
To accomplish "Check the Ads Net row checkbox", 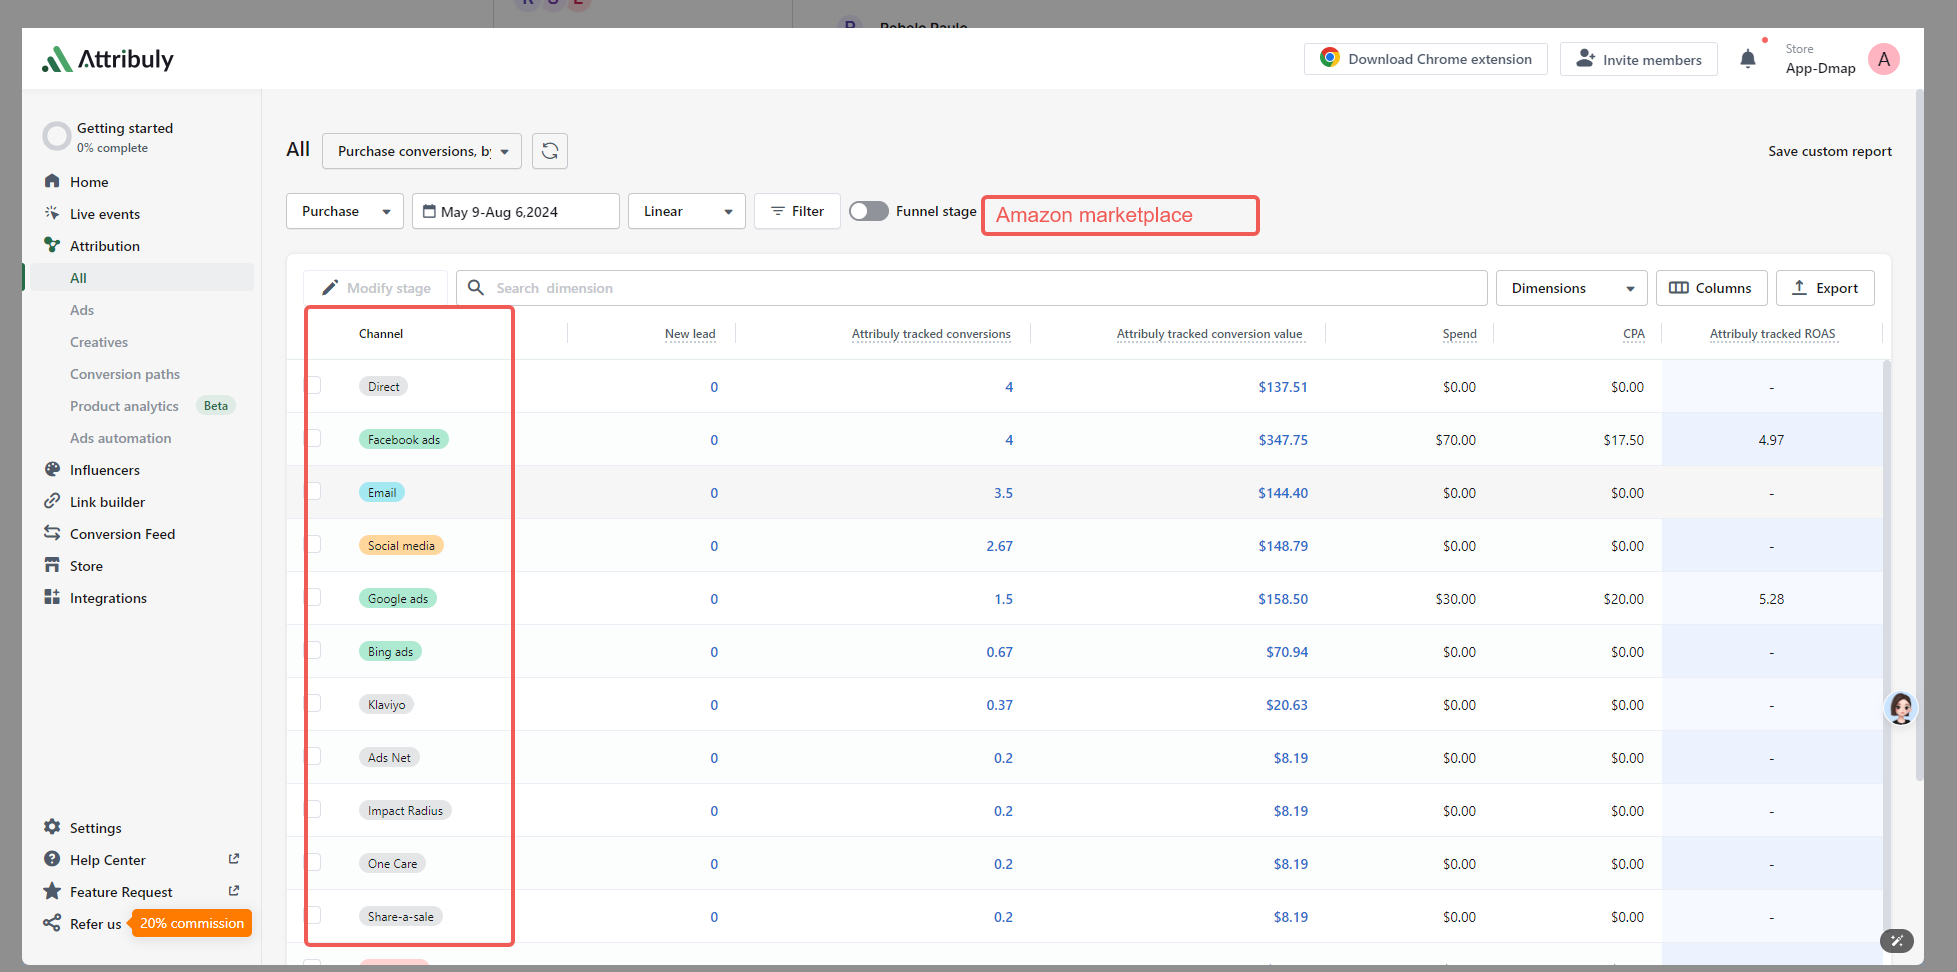I will (x=314, y=757).
